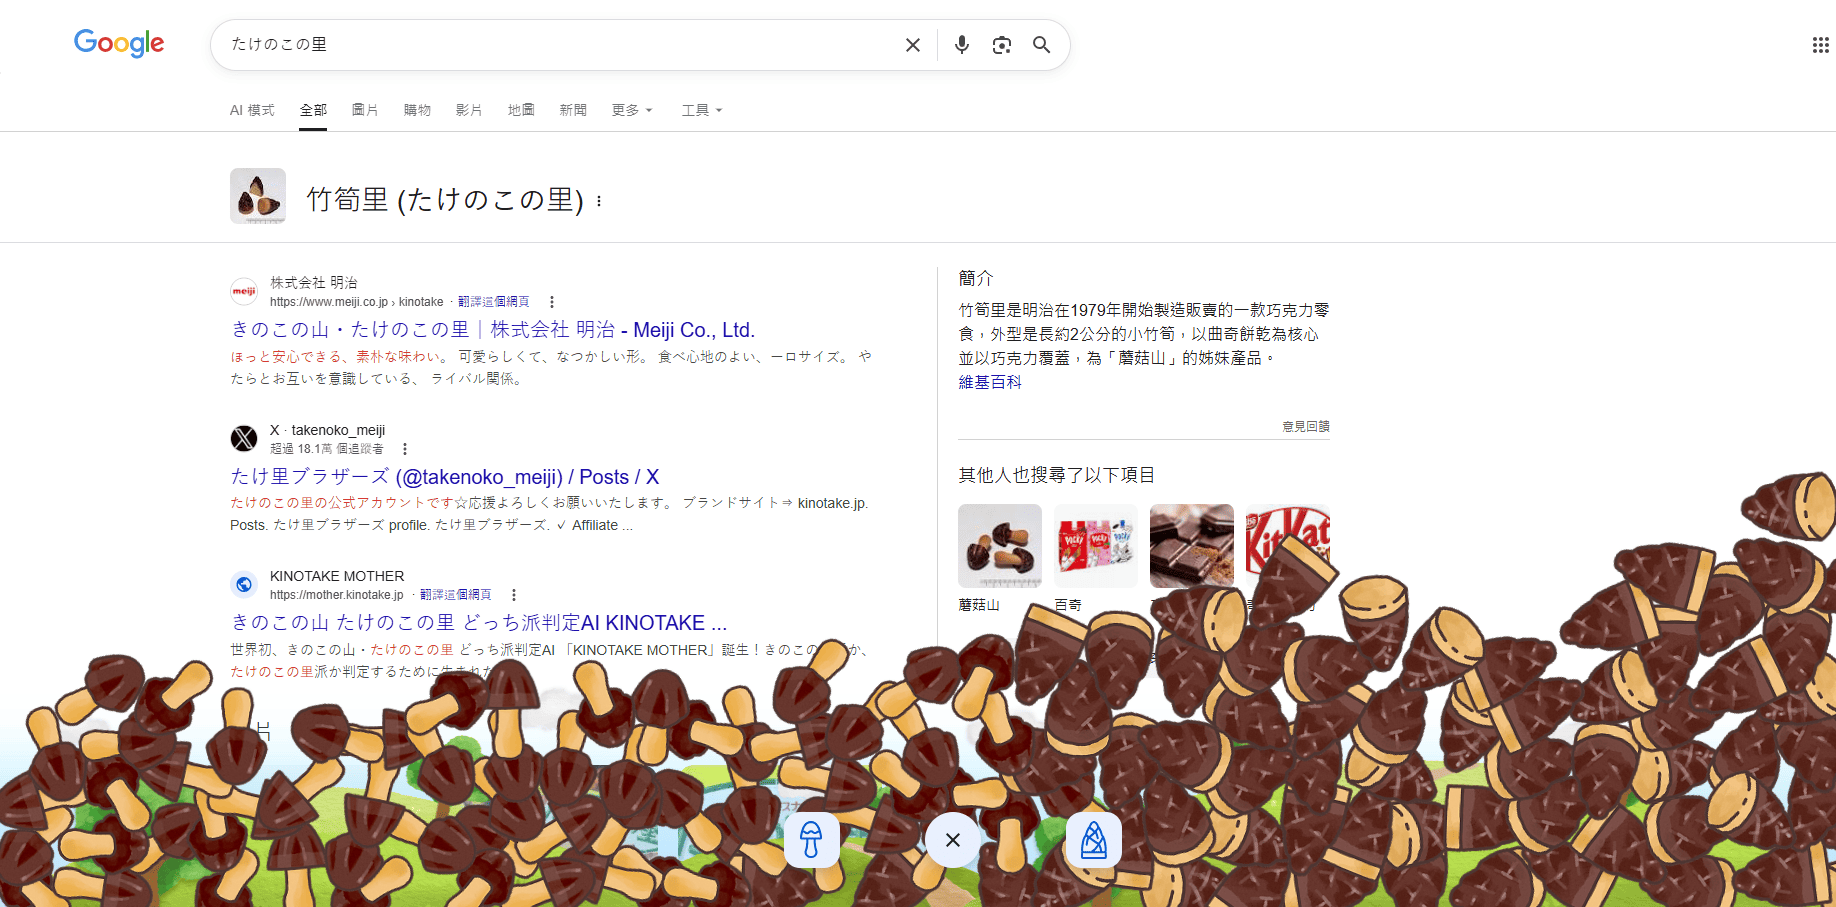
Task: Open the Google apps grid
Action: pos(1820,45)
